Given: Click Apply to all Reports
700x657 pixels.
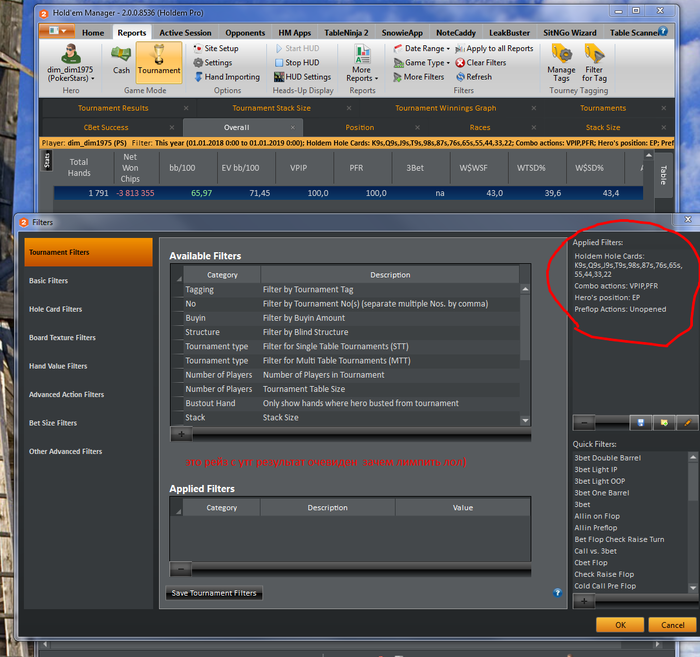Looking at the screenshot, I should pyautogui.click(x=494, y=48).
